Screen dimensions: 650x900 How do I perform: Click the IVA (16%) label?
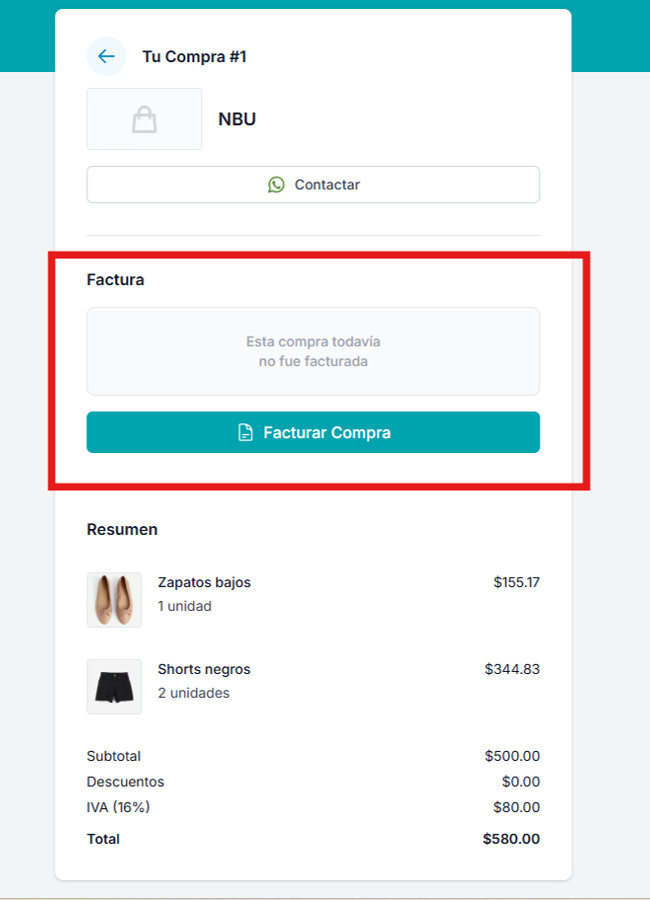coord(118,807)
